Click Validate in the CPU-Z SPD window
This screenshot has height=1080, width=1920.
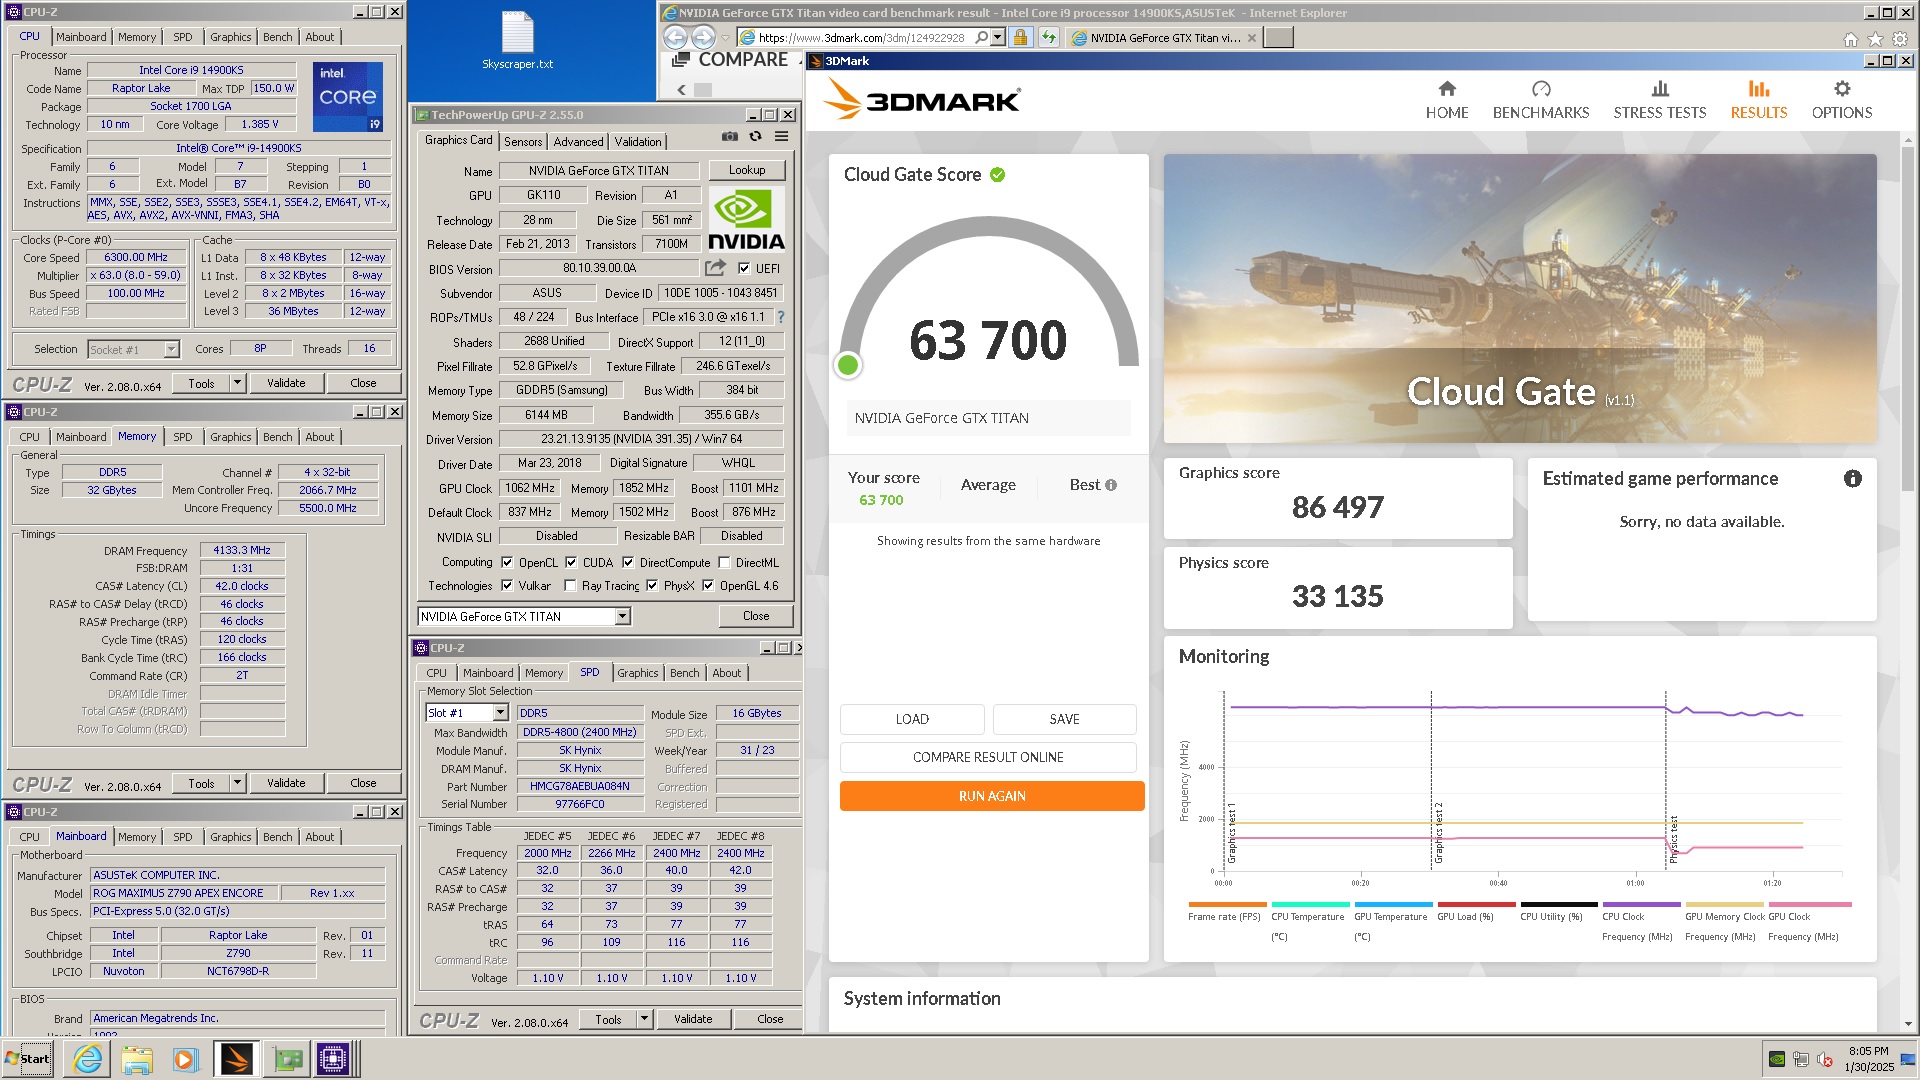pyautogui.click(x=693, y=1020)
